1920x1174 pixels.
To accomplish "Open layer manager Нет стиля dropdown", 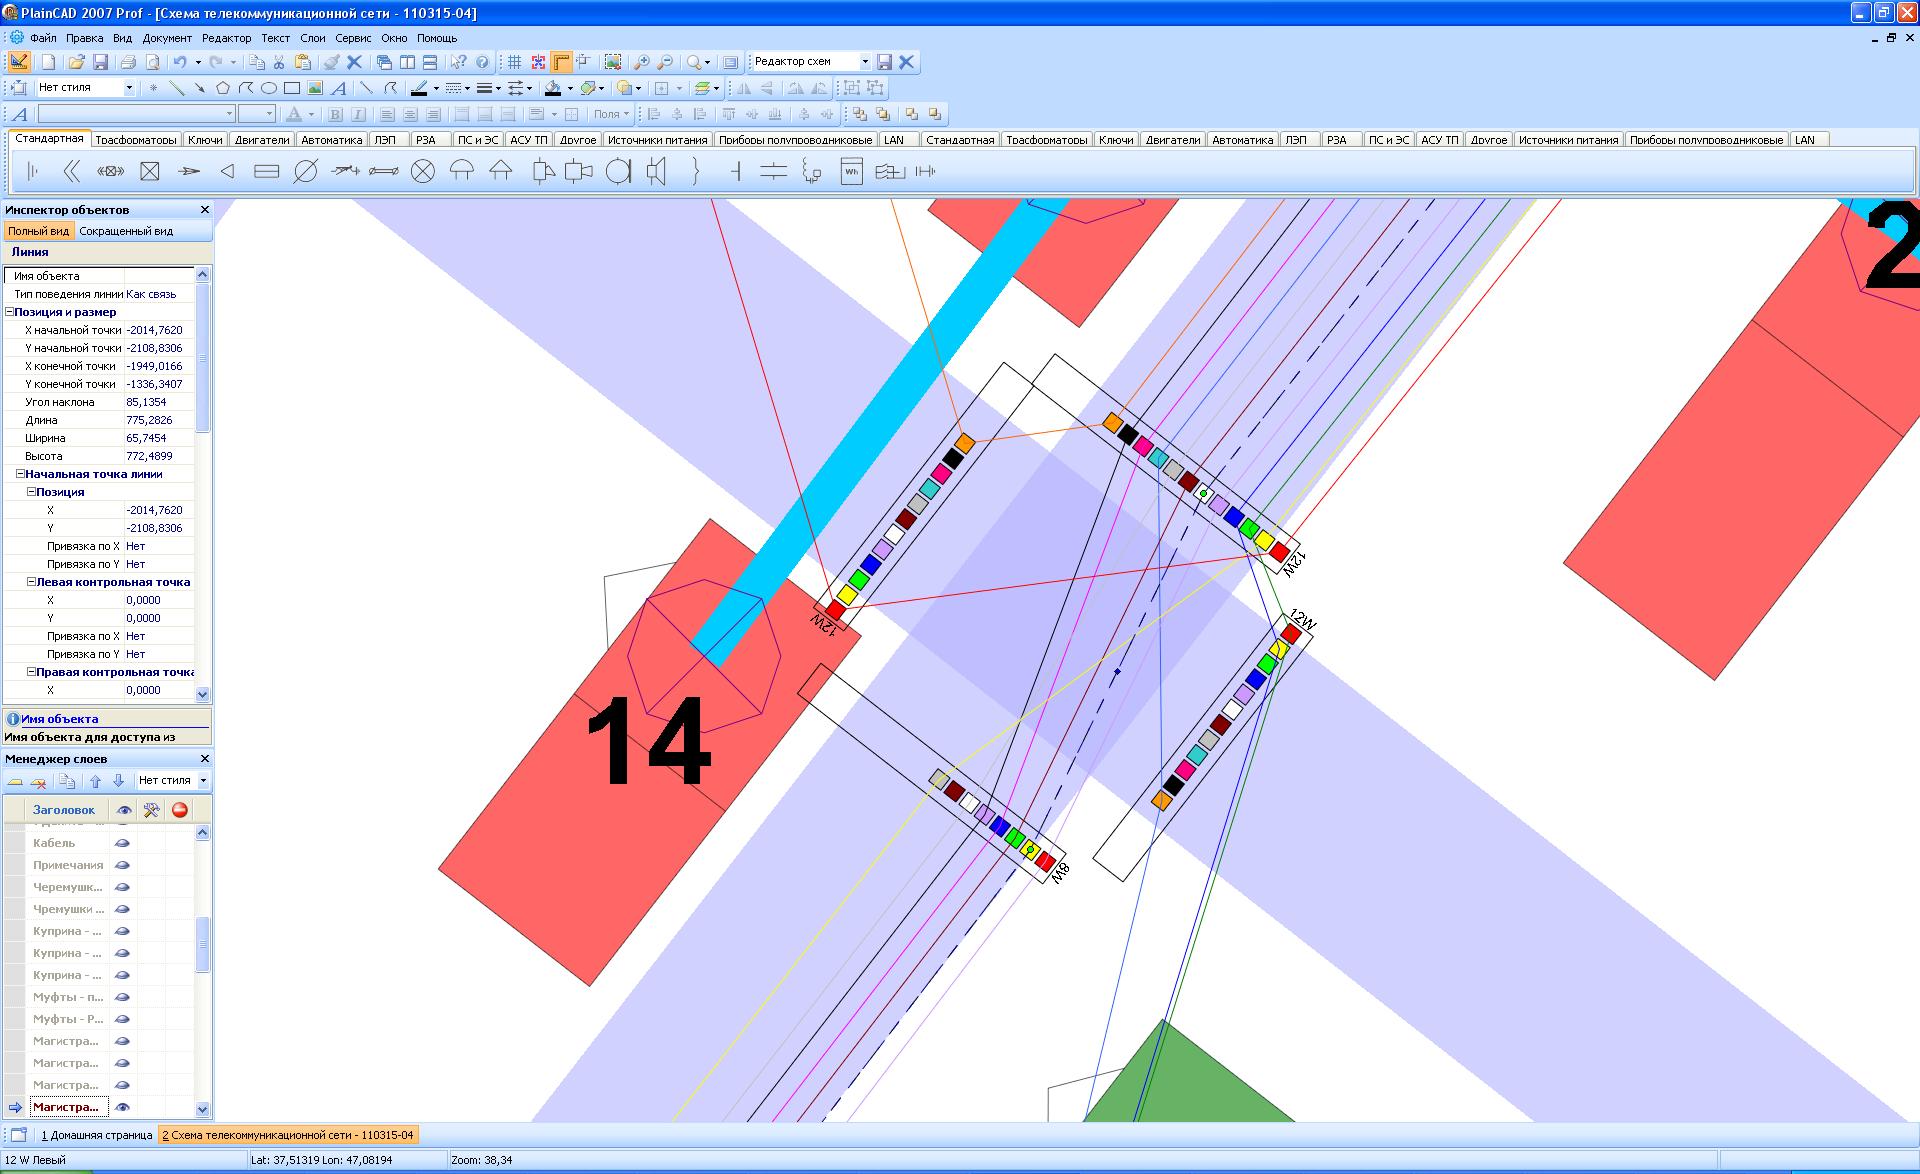I will click(x=203, y=781).
